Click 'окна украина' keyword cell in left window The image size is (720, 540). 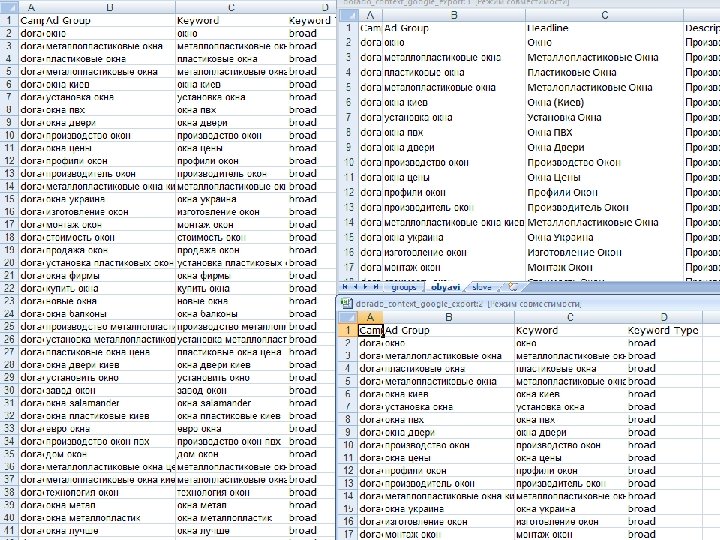tap(231, 199)
